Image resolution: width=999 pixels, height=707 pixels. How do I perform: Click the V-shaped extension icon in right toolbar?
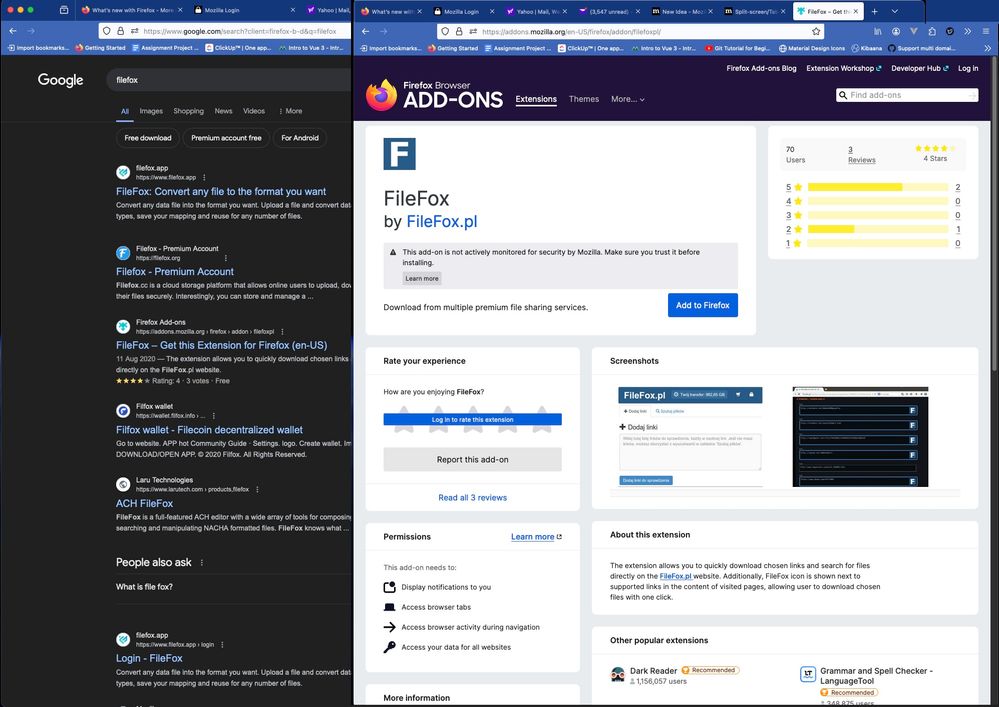914,31
